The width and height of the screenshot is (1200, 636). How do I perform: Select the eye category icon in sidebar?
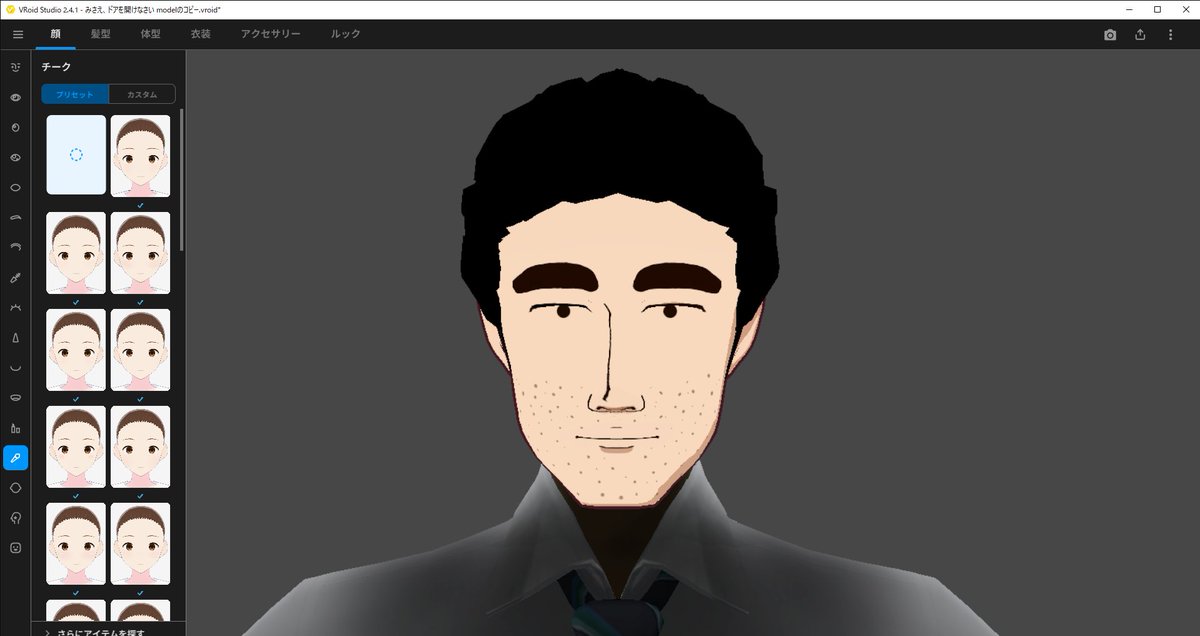[x=15, y=98]
